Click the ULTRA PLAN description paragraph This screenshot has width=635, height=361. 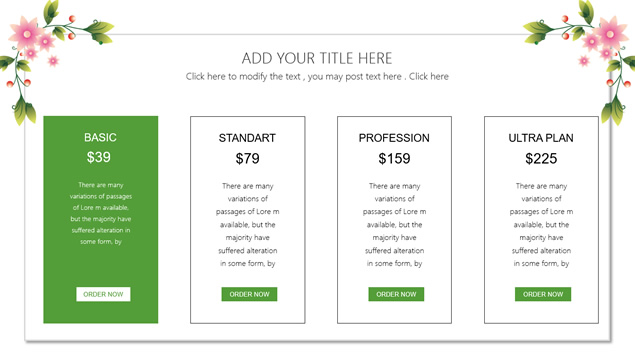pyautogui.click(x=541, y=225)
